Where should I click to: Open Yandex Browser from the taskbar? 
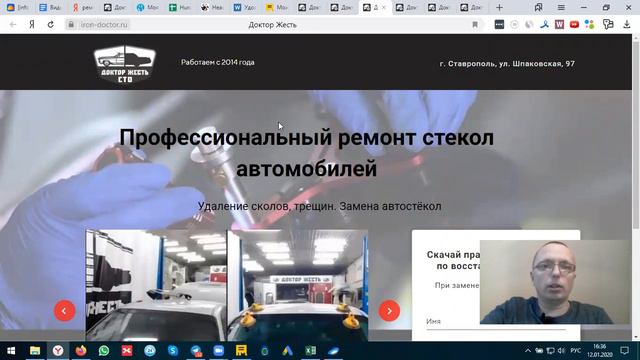[x=58, y=351]
